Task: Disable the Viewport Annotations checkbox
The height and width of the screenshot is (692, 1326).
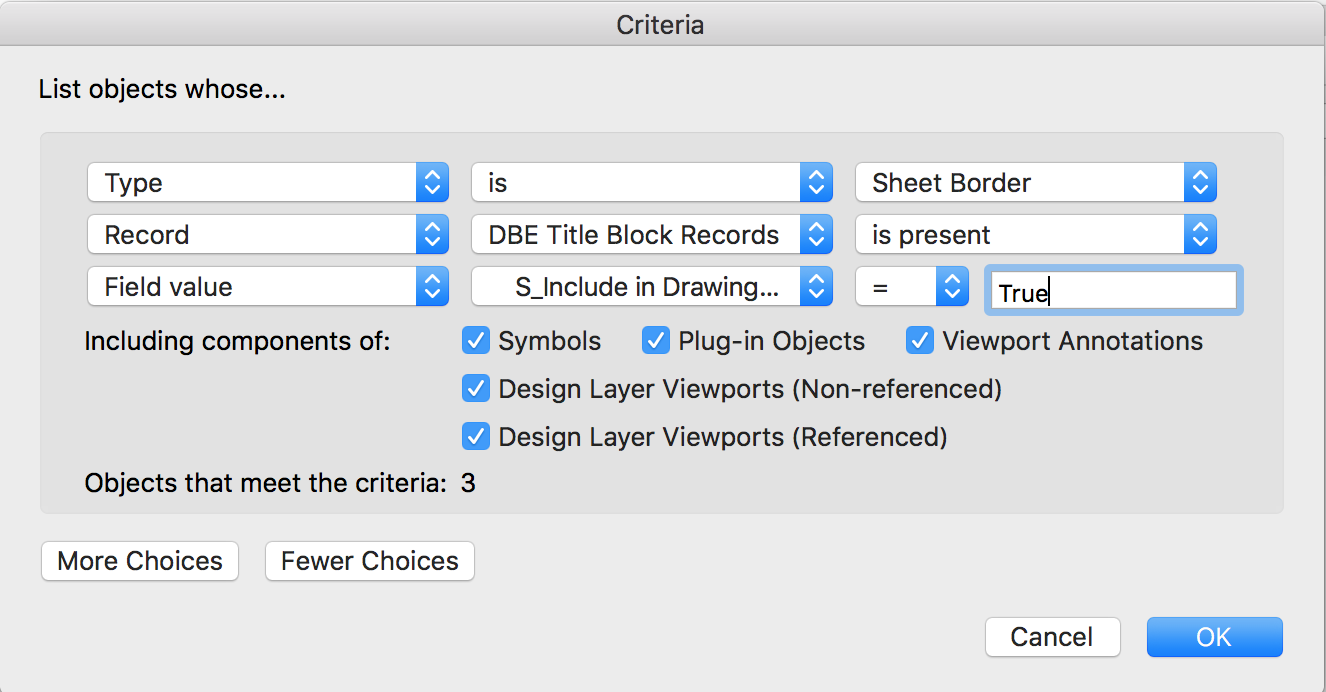Action: pos(920,341)
